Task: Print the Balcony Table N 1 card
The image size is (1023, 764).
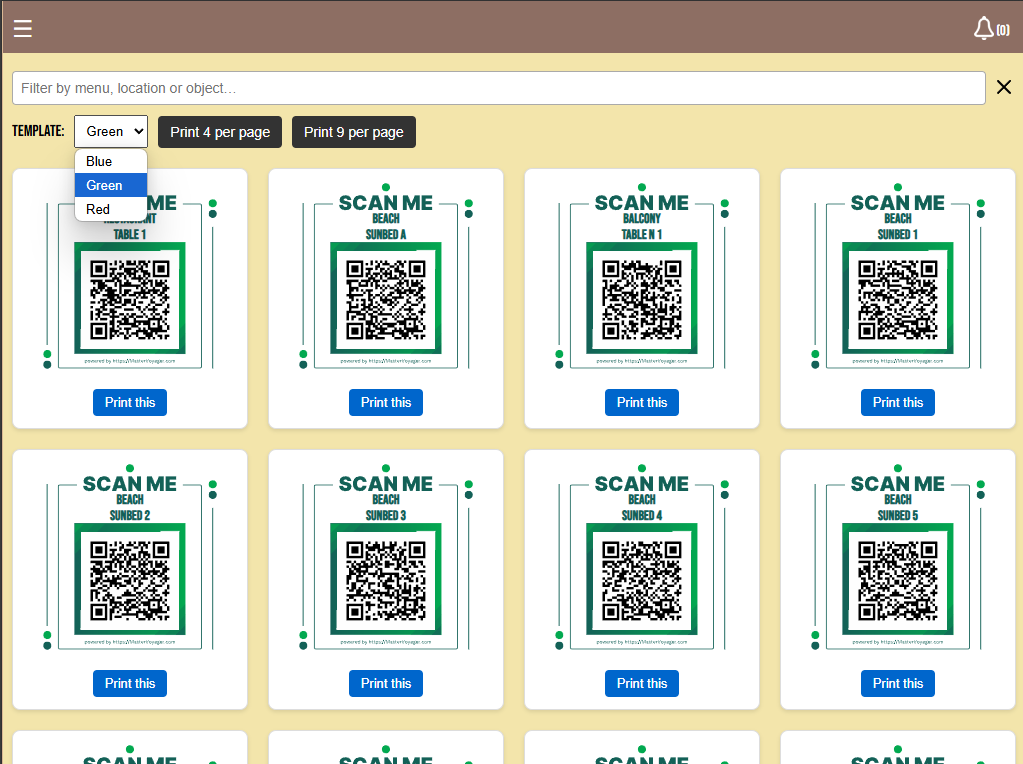Action: tap(642, 403)
